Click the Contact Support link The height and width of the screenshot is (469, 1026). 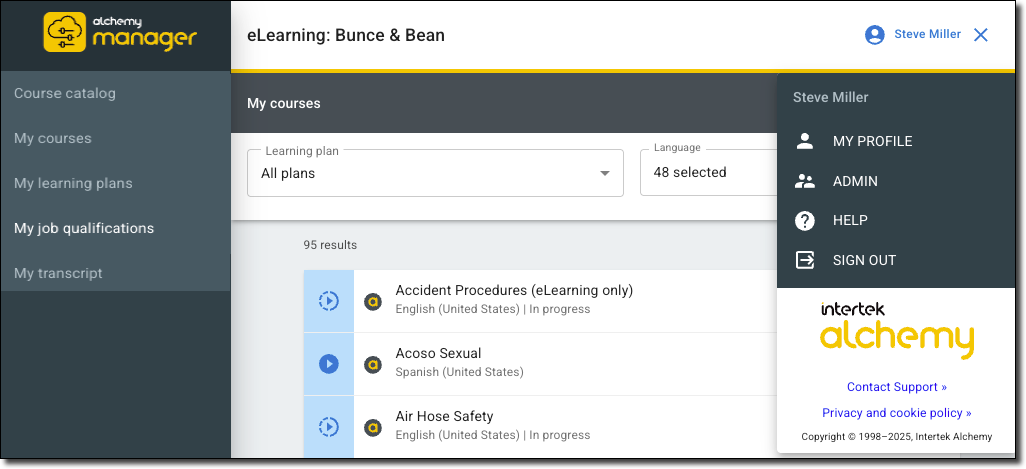(896, 387)
